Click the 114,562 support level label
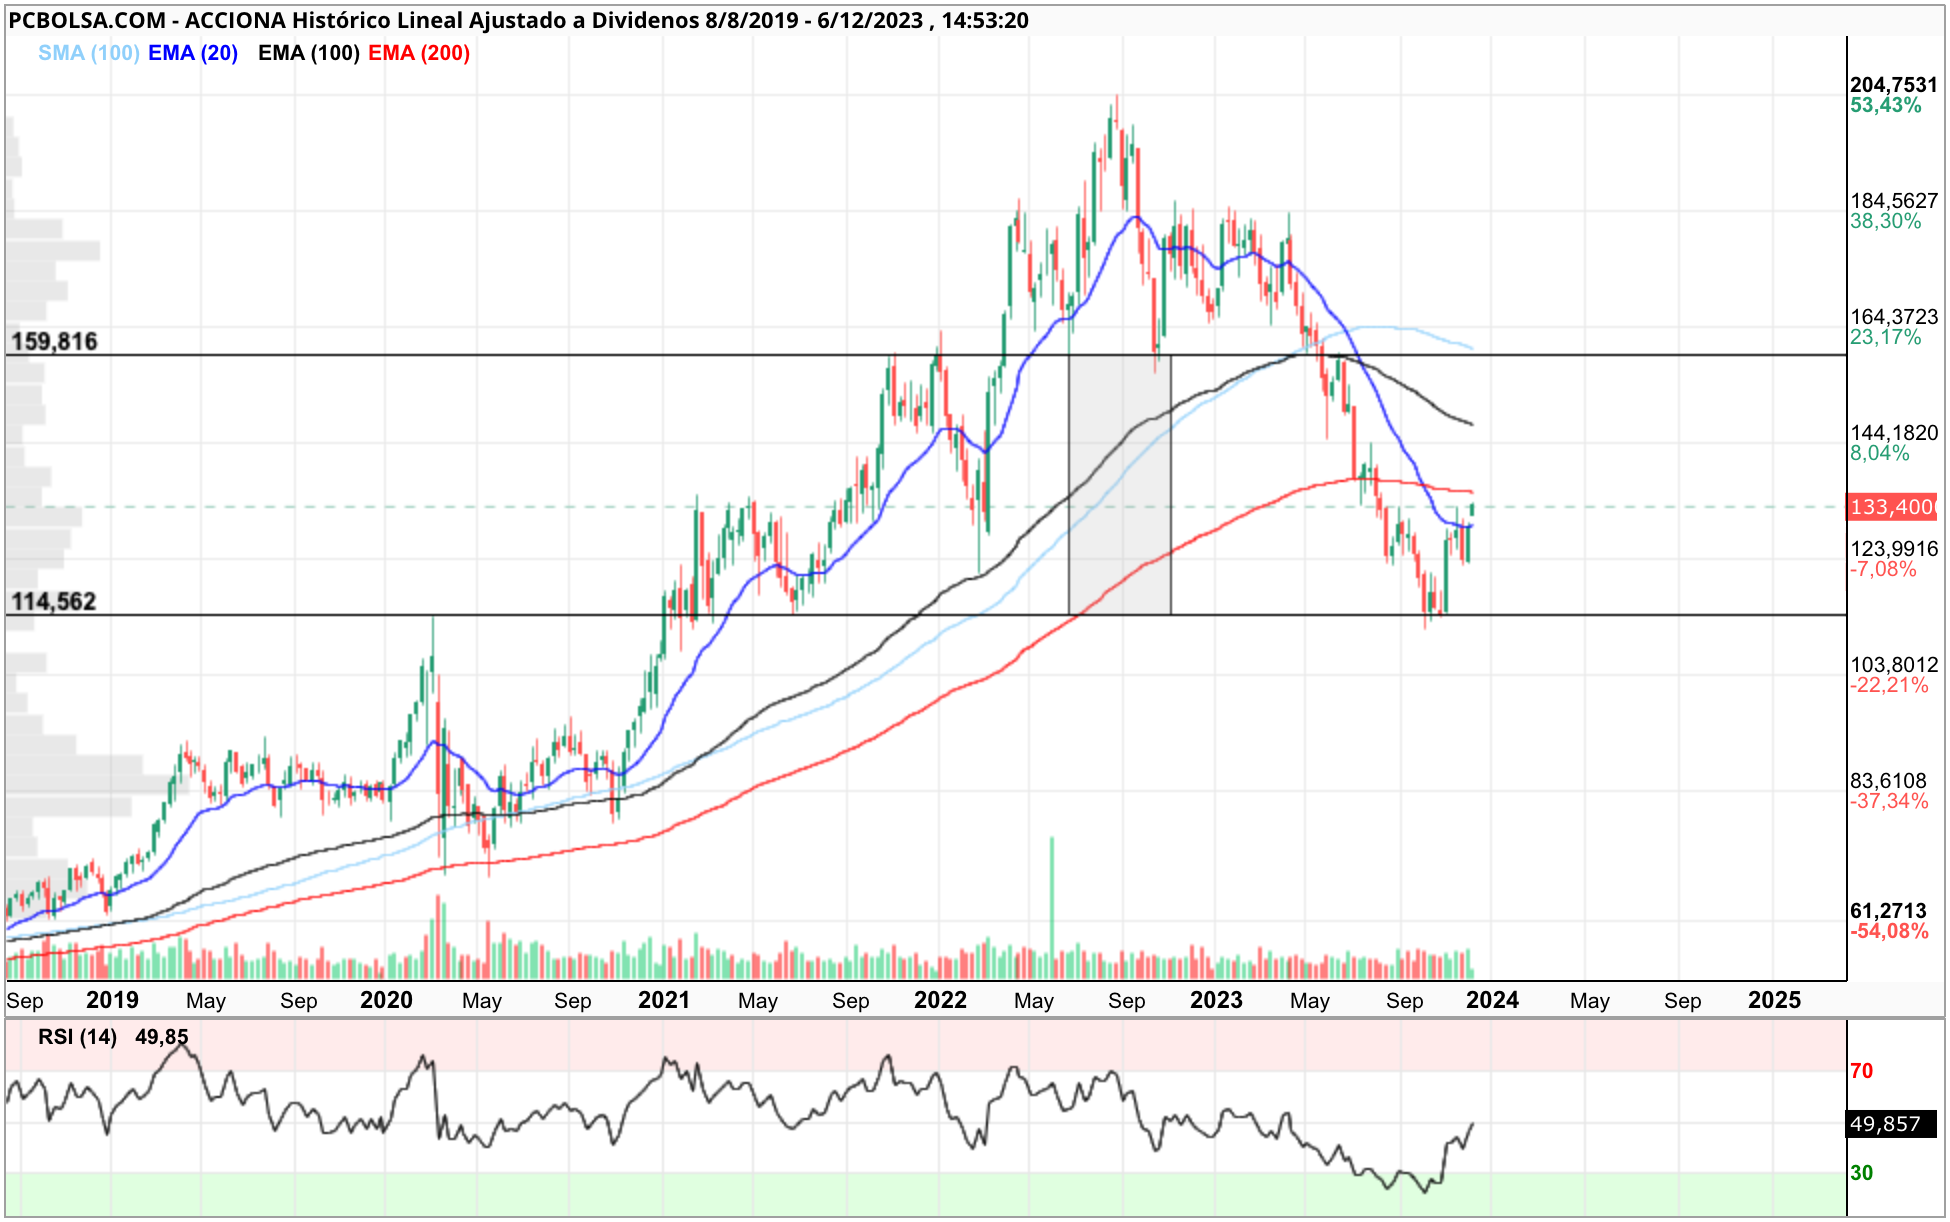1950x1222 pixels. pyautogui.click(x=54, y=601)
